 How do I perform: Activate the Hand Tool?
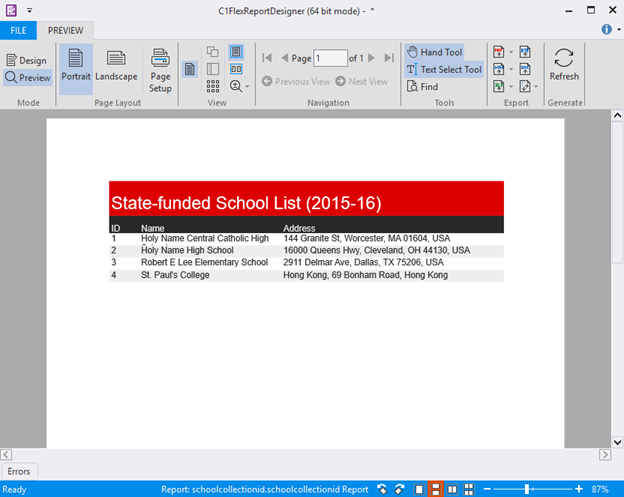(x=435, y=52)
